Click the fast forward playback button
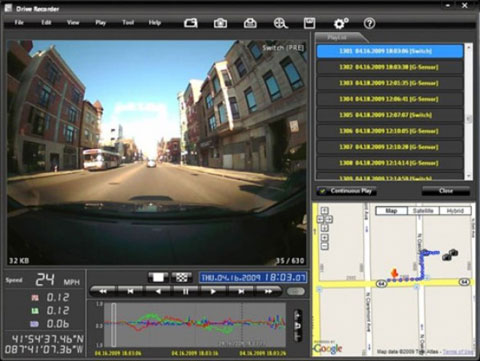This screenshot has width=480, height=361. click(x=268, y=291)
